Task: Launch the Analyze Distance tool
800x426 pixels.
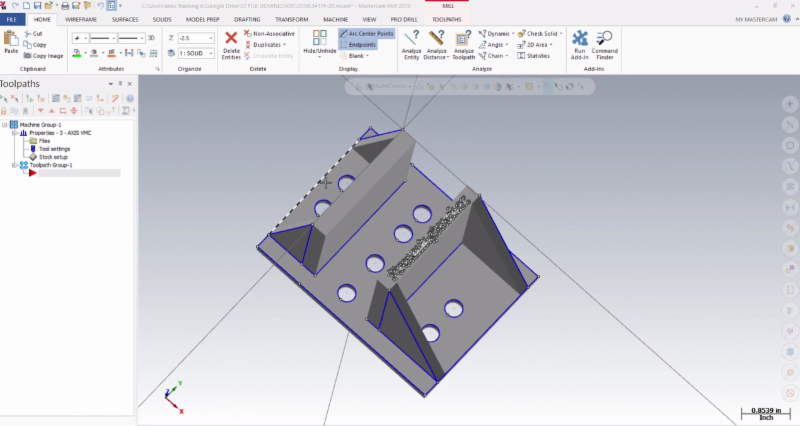Action: 437,40
